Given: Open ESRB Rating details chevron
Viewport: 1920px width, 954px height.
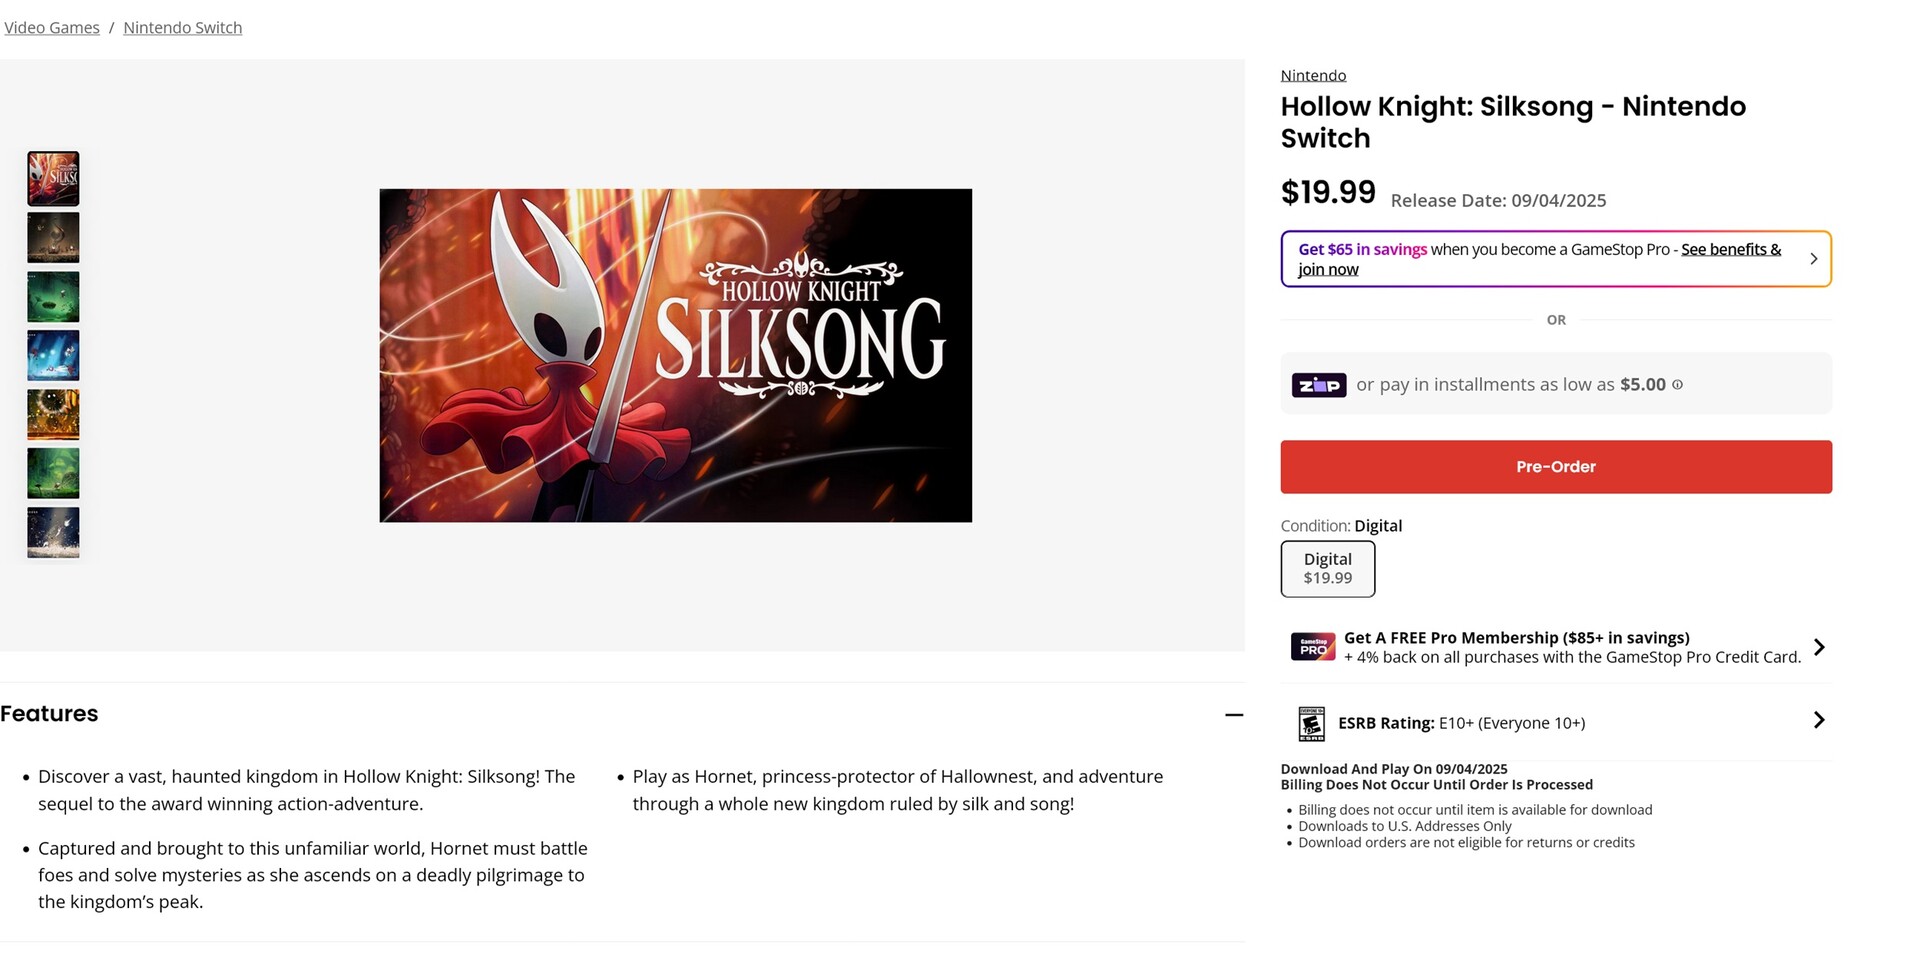Looking at the screenshot, I should point(1818,721).
